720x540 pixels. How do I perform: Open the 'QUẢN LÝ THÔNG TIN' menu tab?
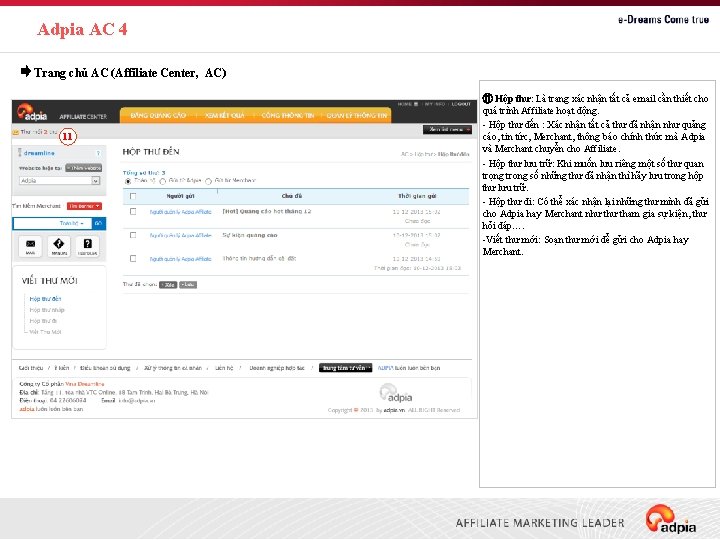(x=357, y=115)
